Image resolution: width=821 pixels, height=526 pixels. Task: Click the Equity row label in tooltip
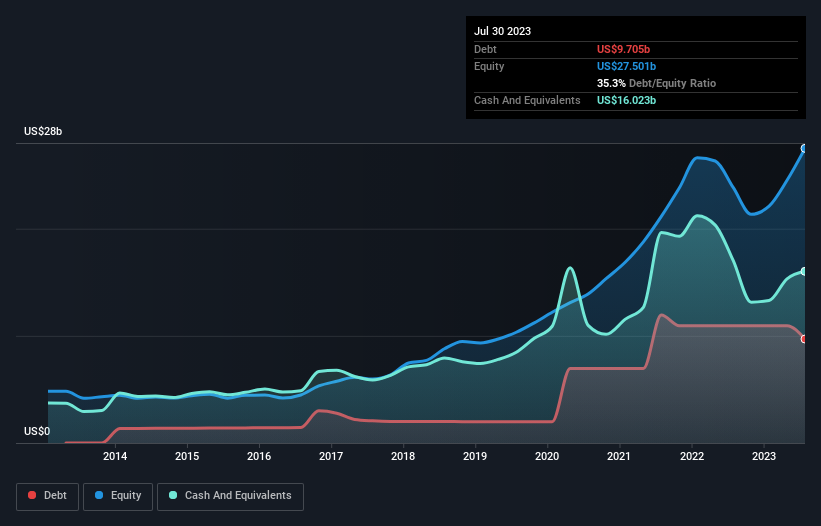pos(489,66)
